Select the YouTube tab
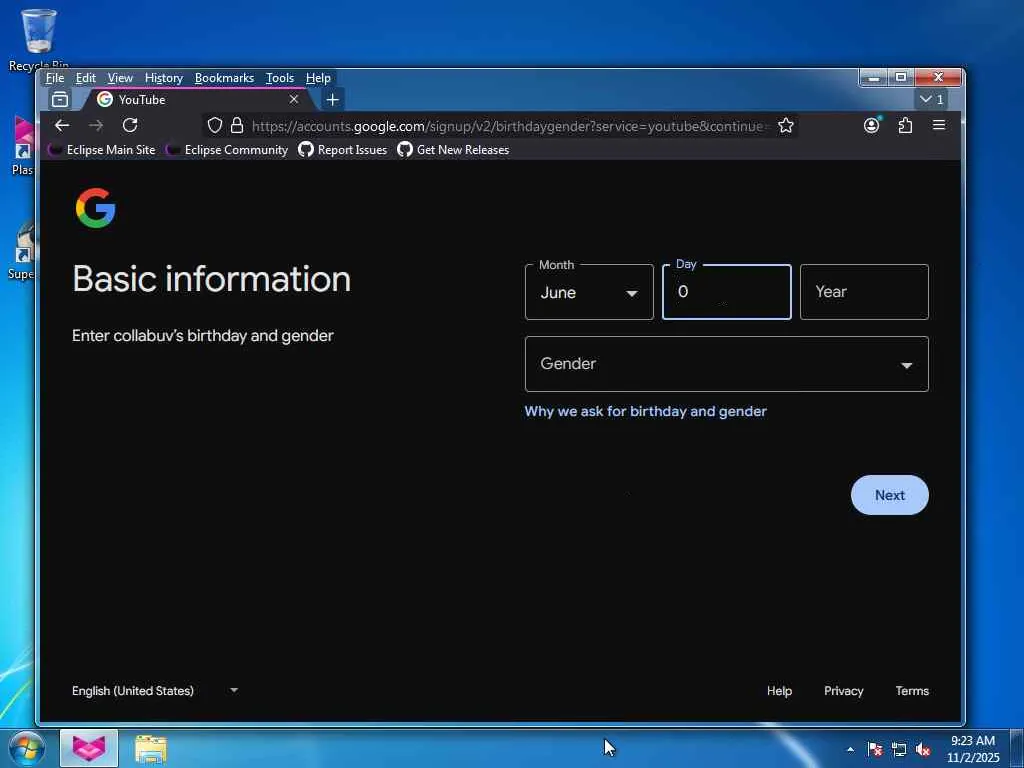This screenshot has width=1024, height=768. pyautogui.click(x=196, y=99)
